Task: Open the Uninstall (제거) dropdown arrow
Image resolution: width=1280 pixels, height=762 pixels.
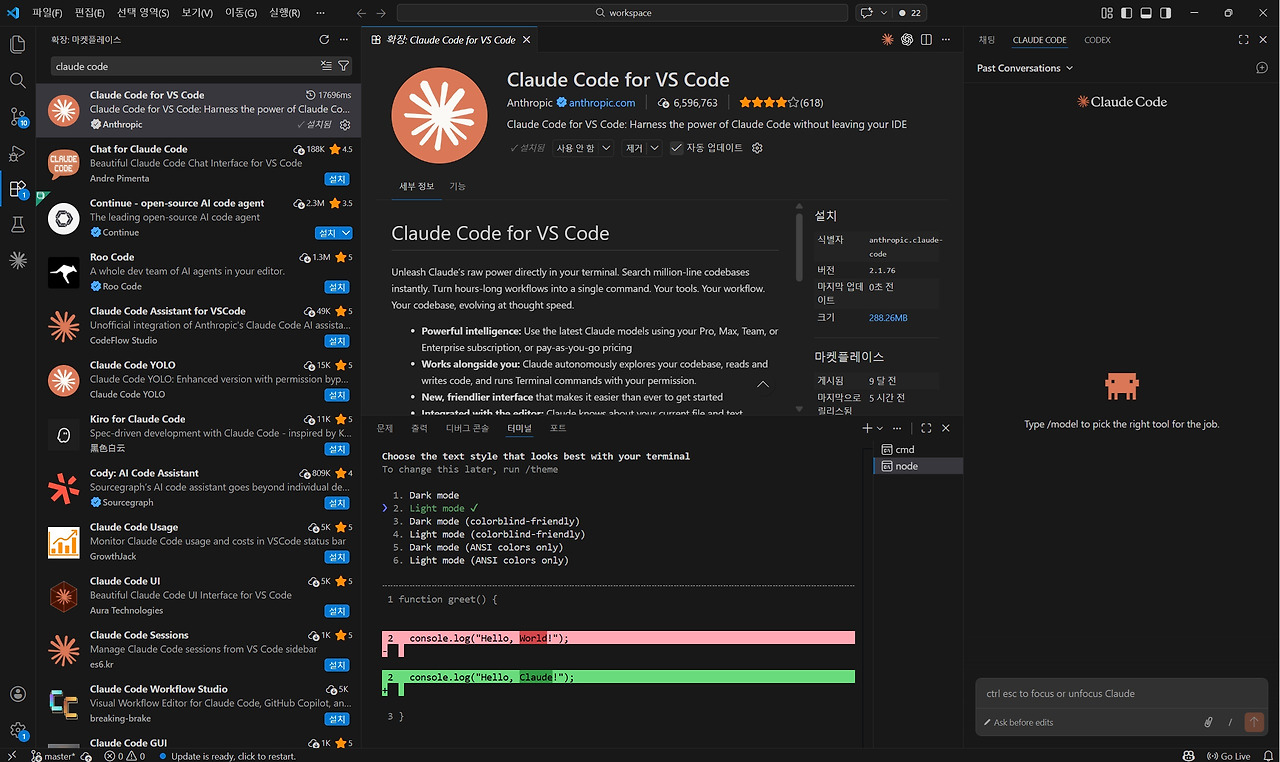Action: point(655,148)
